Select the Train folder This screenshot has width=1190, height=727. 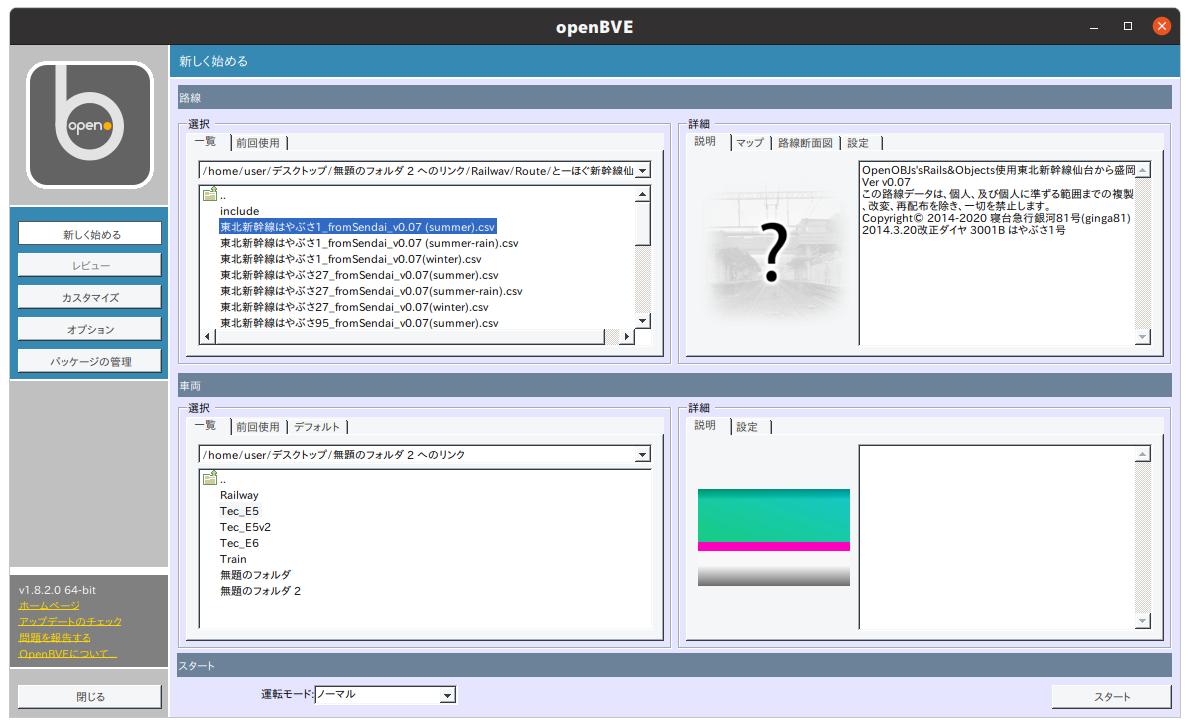point(233,559)
